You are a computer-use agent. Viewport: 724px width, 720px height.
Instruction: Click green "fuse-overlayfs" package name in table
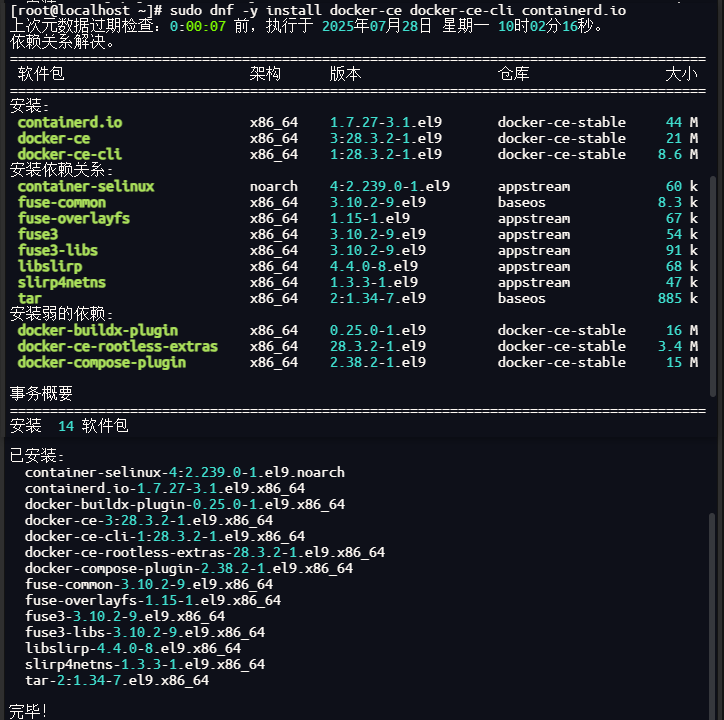(74, 218)
